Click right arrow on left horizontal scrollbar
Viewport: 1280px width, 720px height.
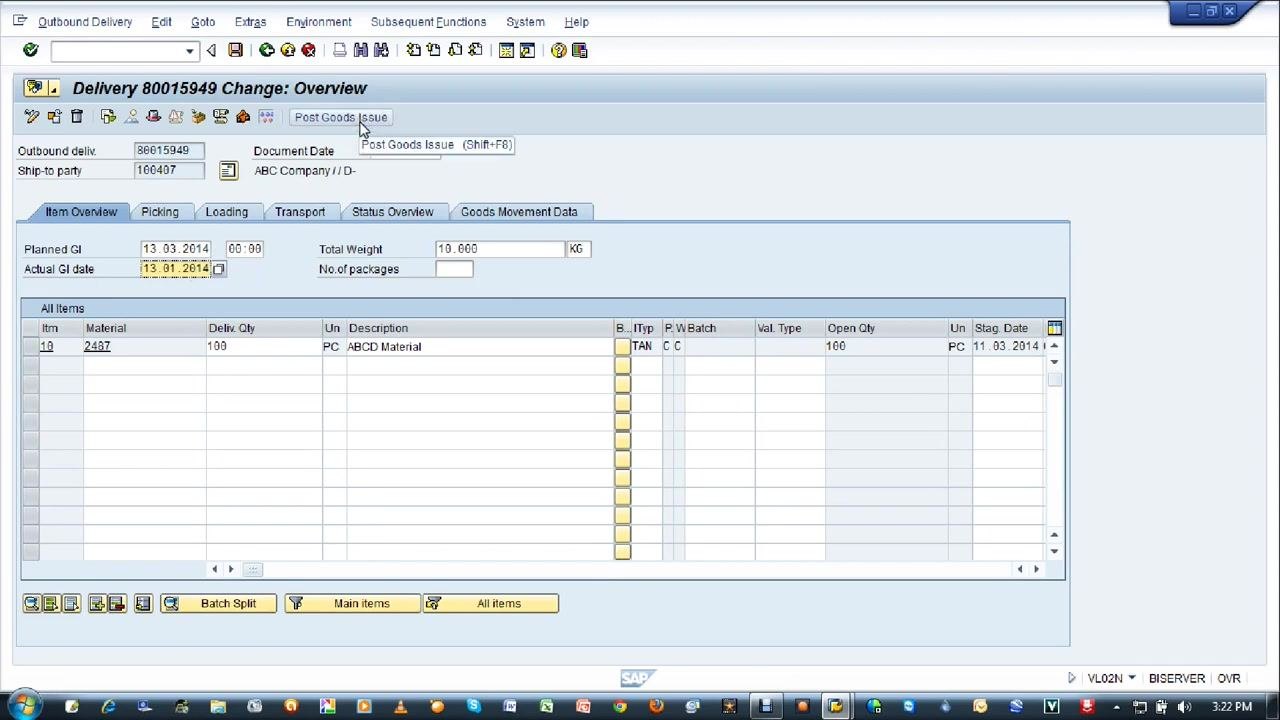(x=231, y=569)
